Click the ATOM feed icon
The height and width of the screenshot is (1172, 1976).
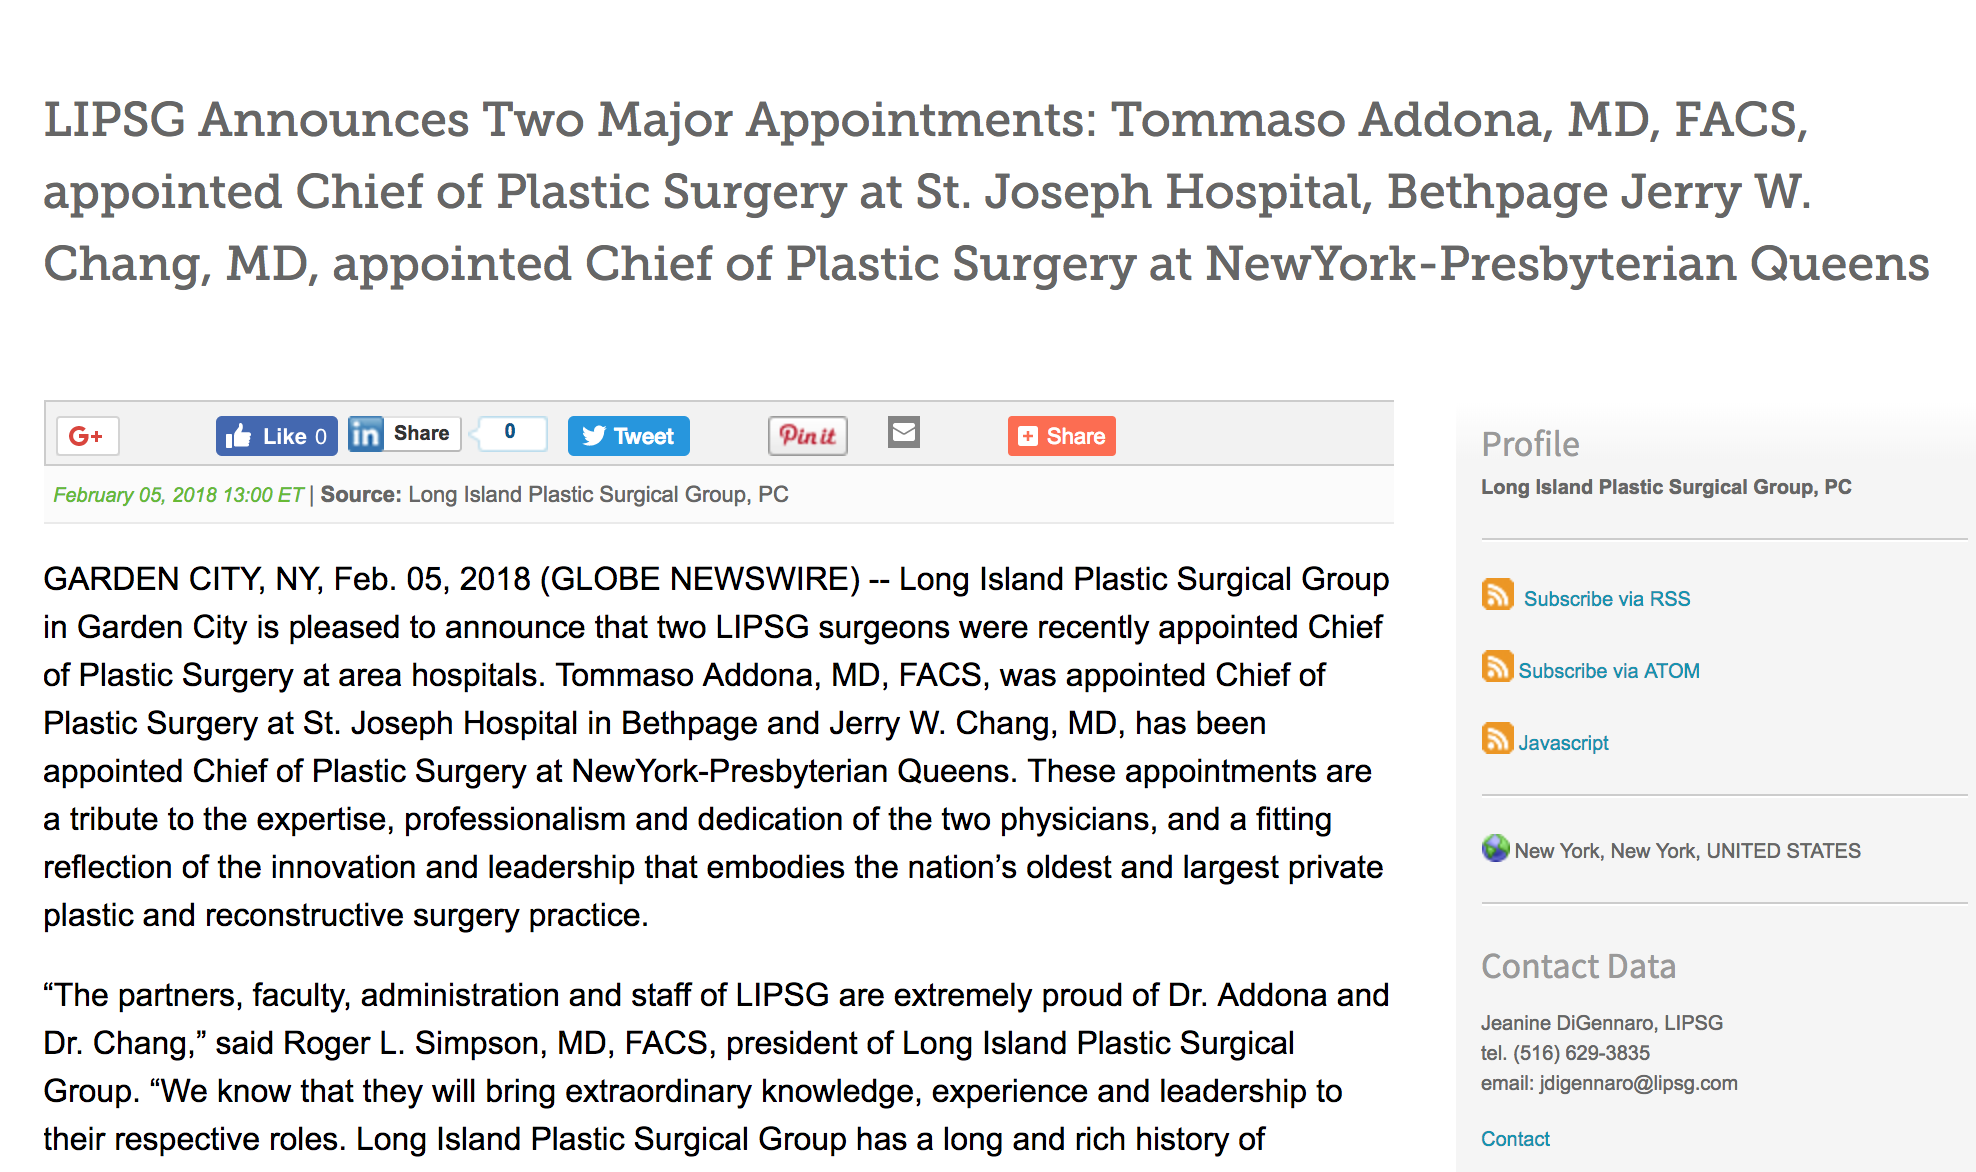(1497, 667)
